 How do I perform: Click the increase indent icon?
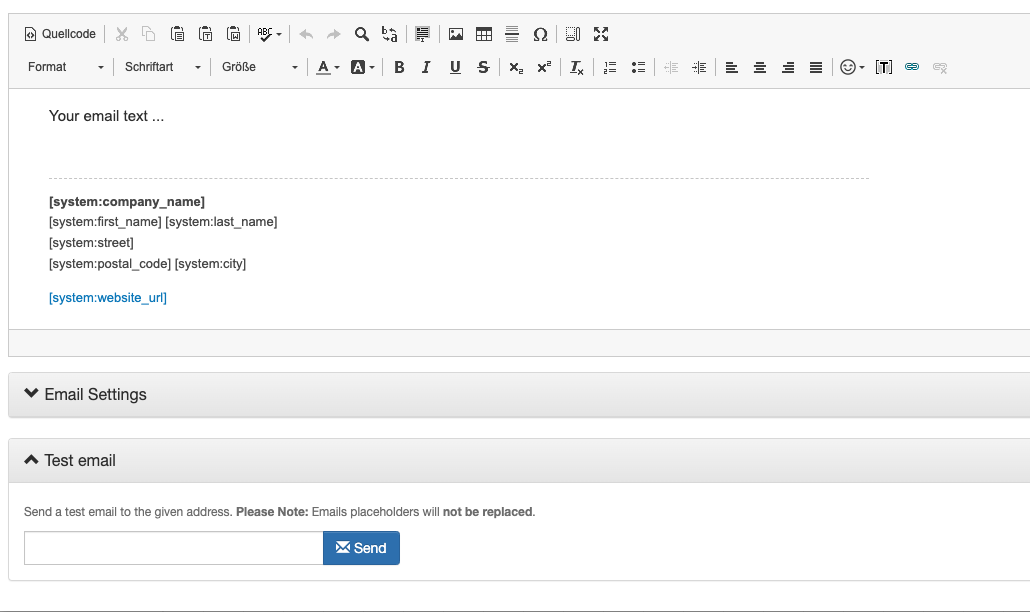(x=699, y=67)
